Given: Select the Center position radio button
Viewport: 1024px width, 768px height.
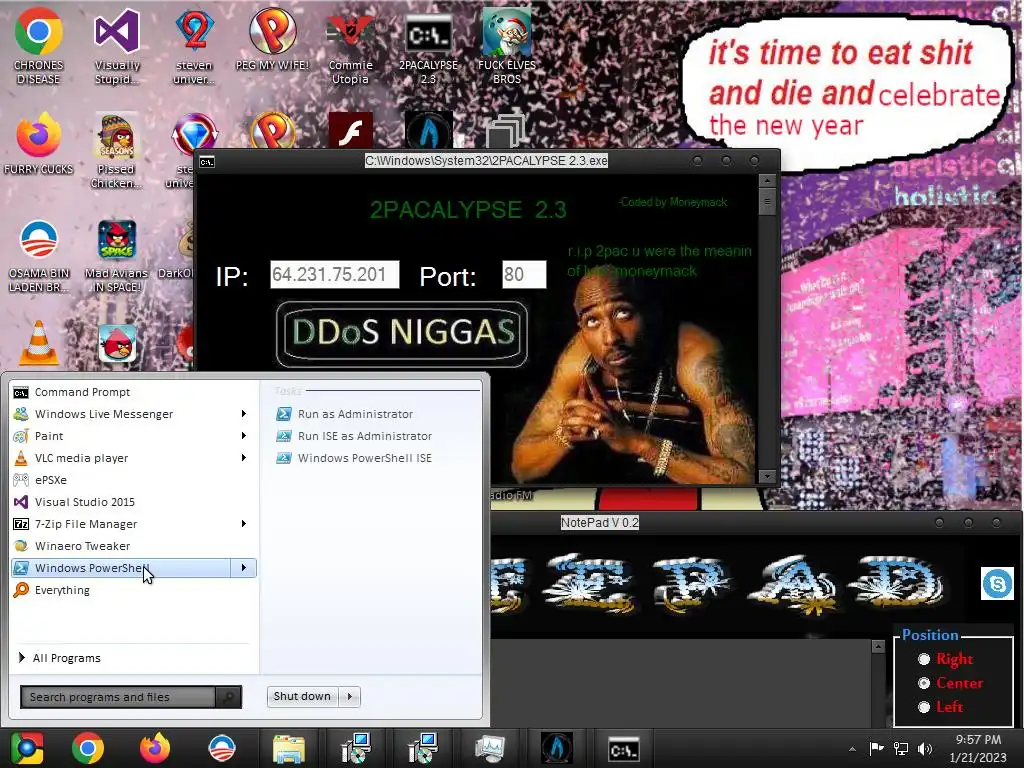Looking at the screenshot, I should [x=924, y=683].
